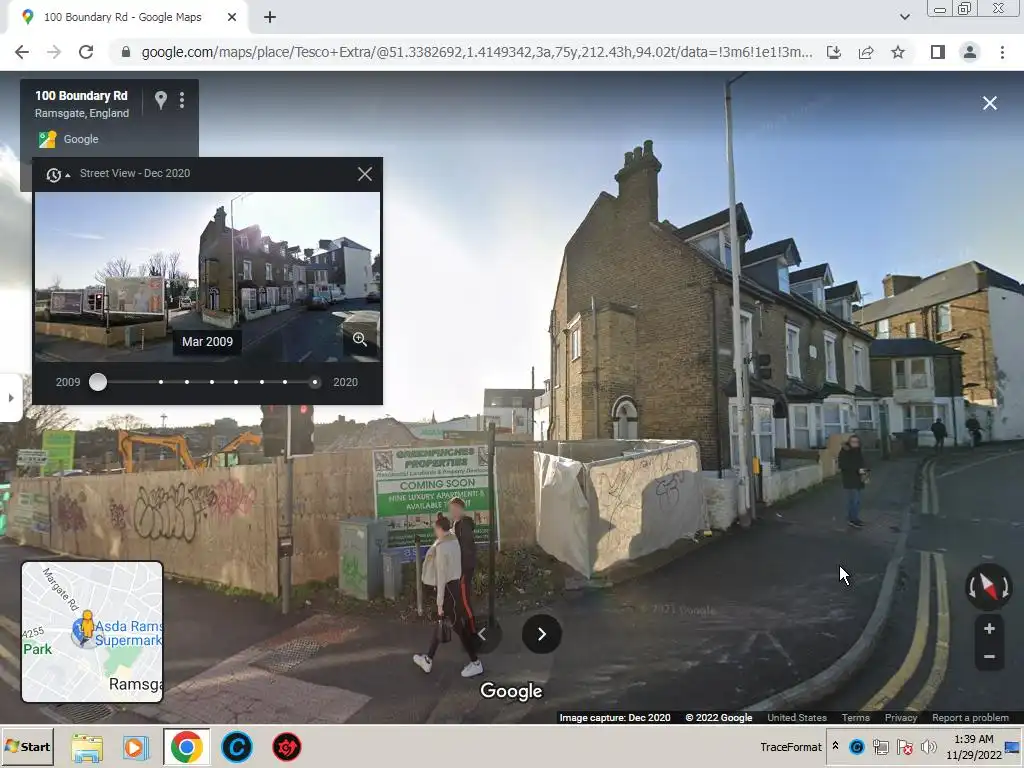The image size is (1024, 768).
Task: Toggle the browser side panel
Action: (x=938, y=52)
